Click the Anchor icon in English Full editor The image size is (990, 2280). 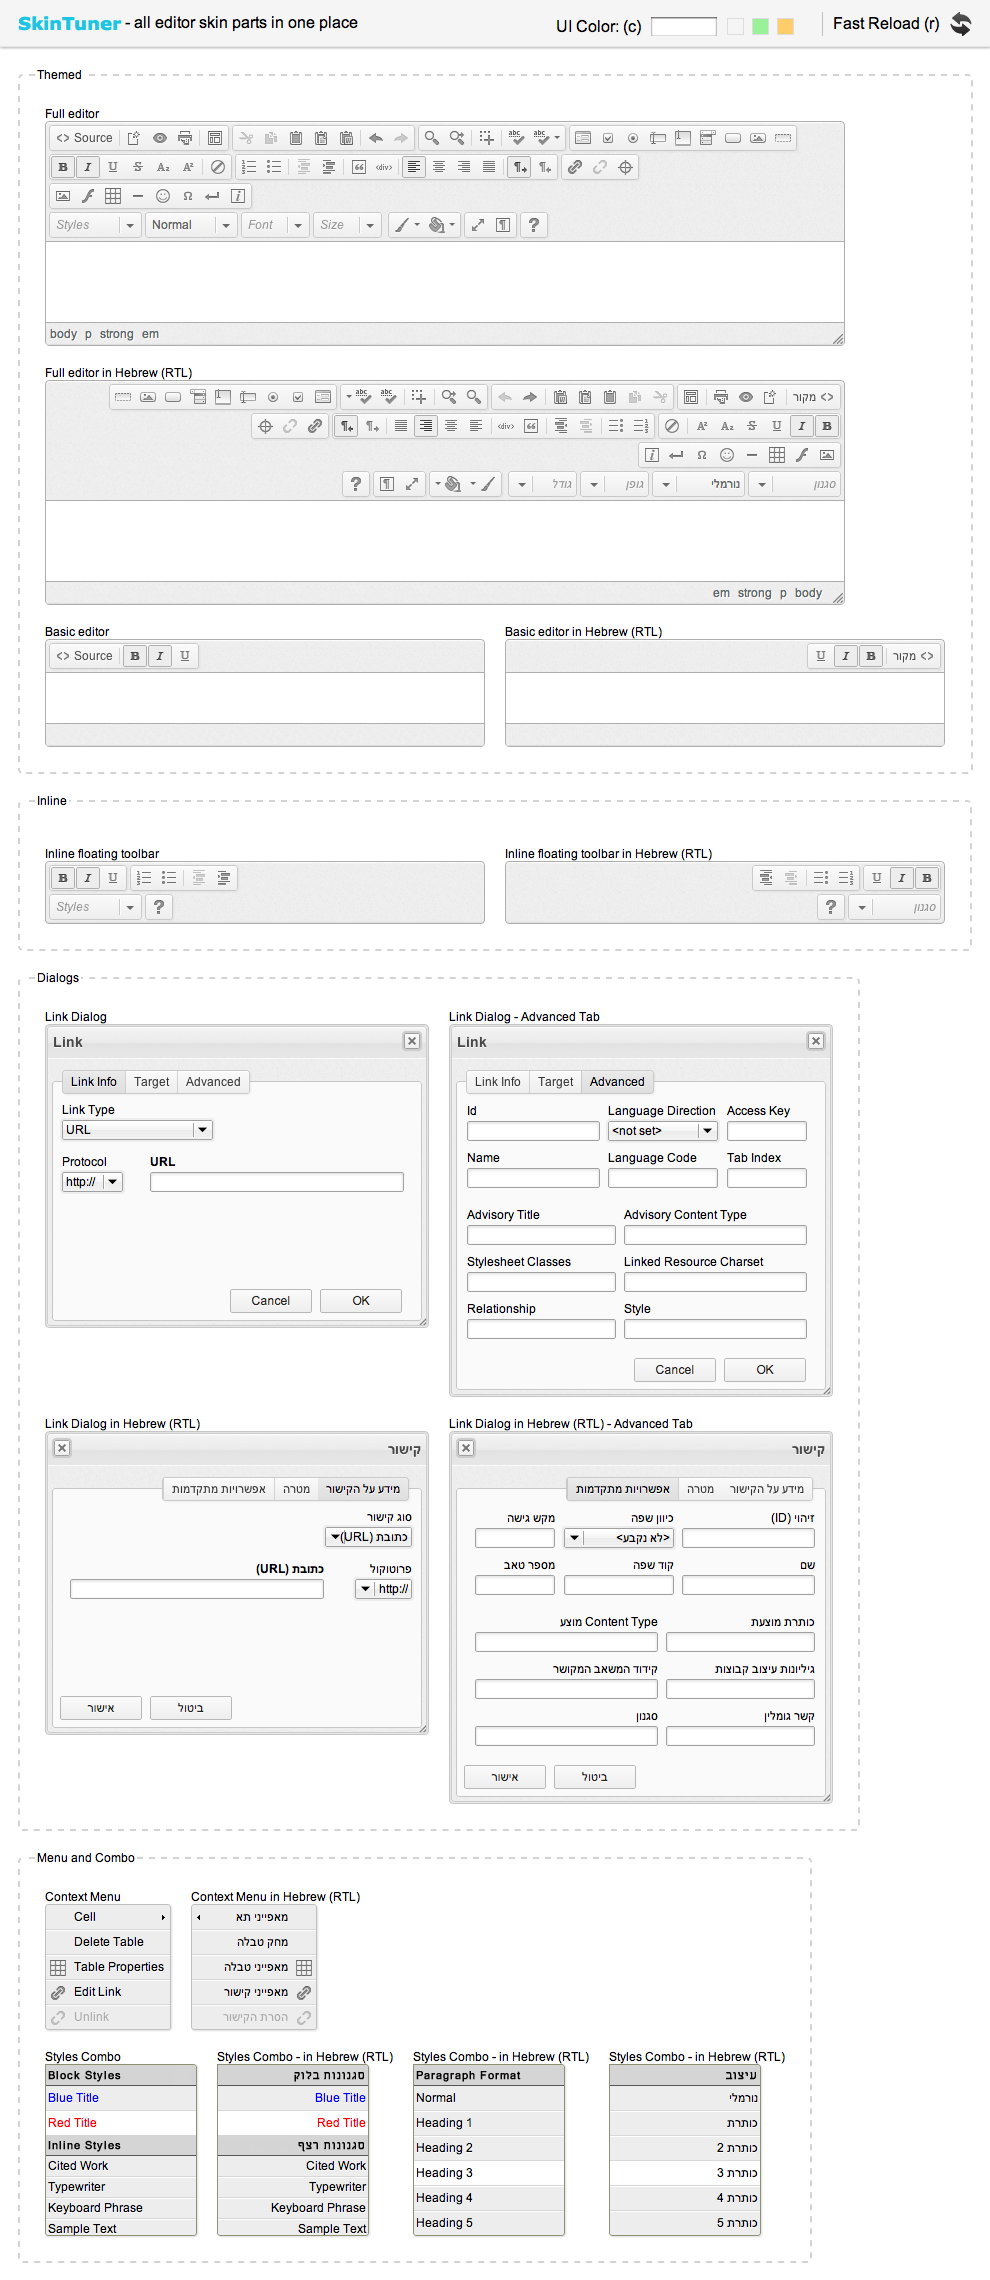coord(625,167)
